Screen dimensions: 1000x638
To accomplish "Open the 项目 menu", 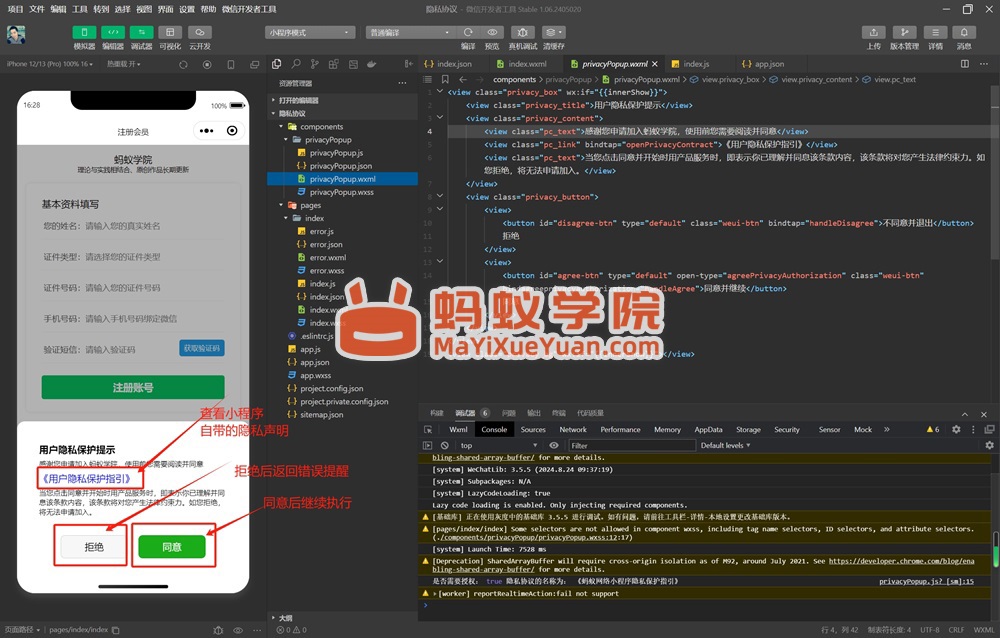I will 15,9.
